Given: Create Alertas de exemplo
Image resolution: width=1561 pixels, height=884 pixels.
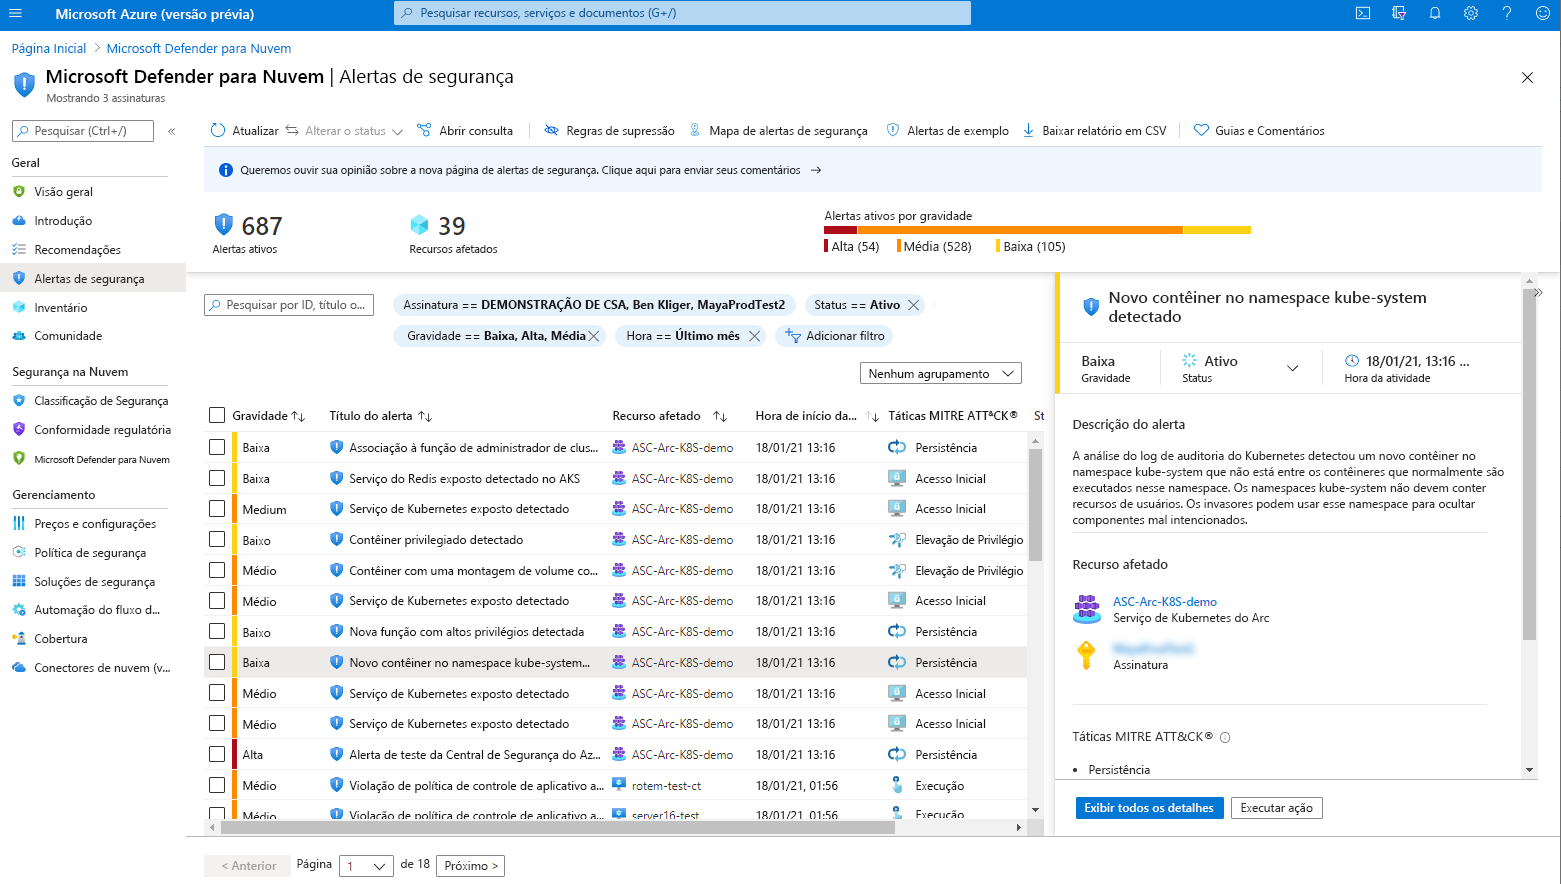Looking at the screenshot, I should pos(948,130).
